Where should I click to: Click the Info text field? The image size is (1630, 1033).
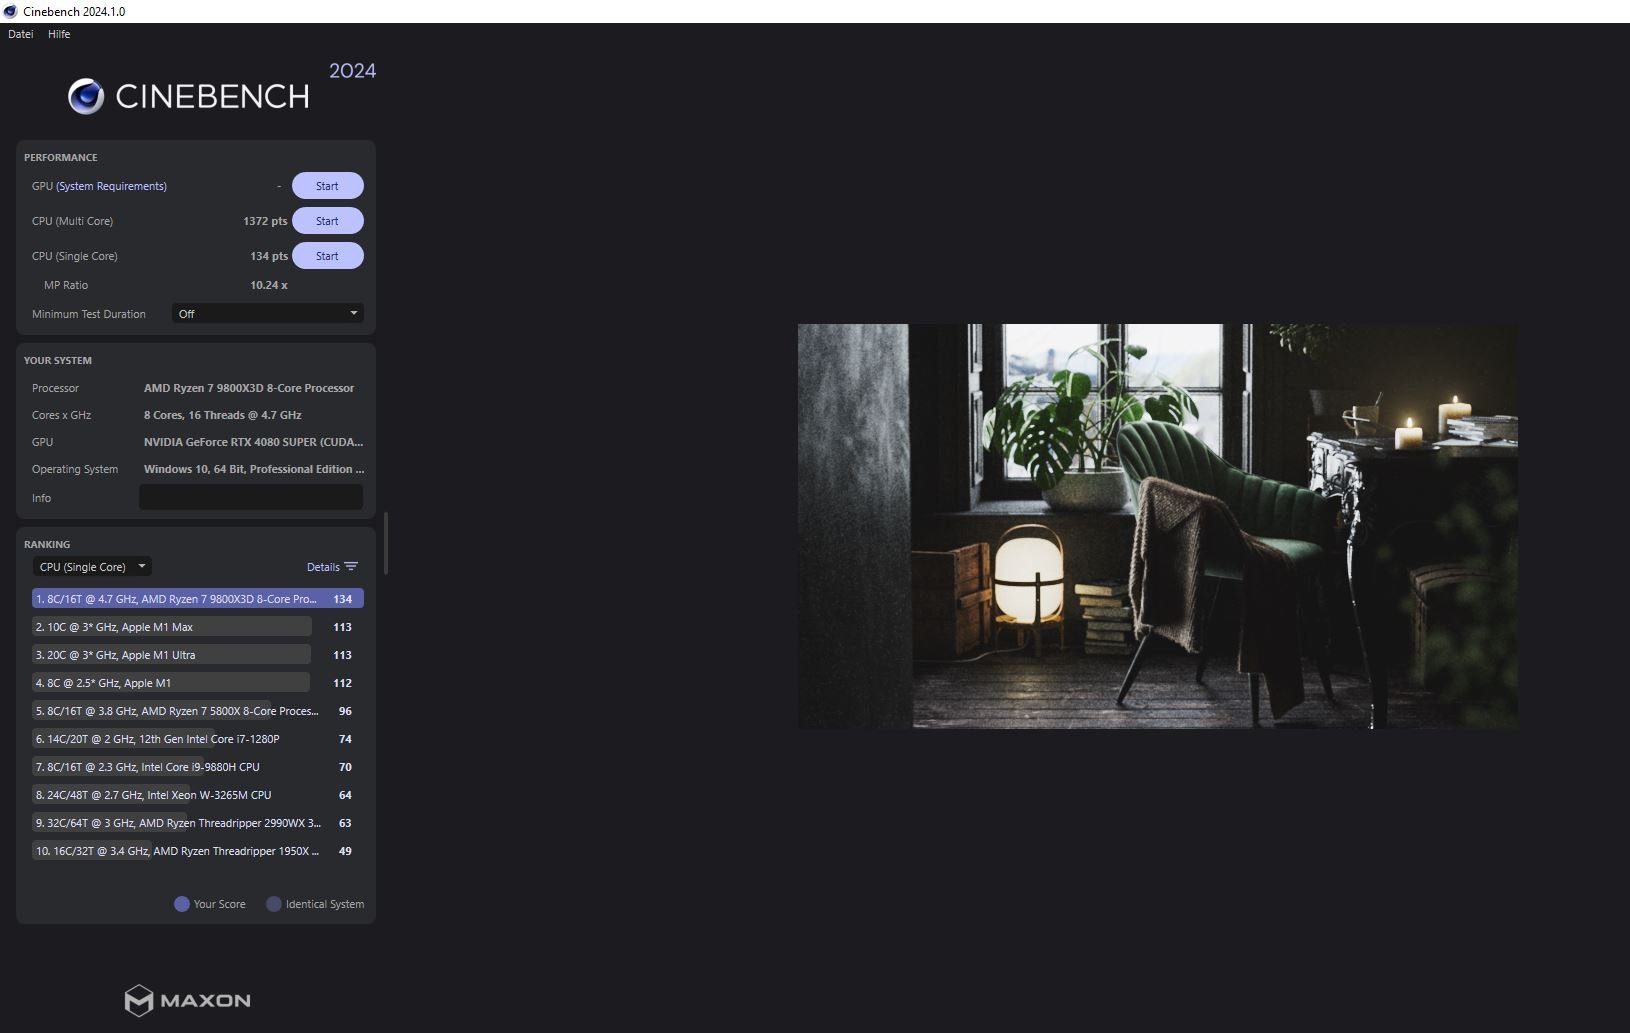[251, 498]
